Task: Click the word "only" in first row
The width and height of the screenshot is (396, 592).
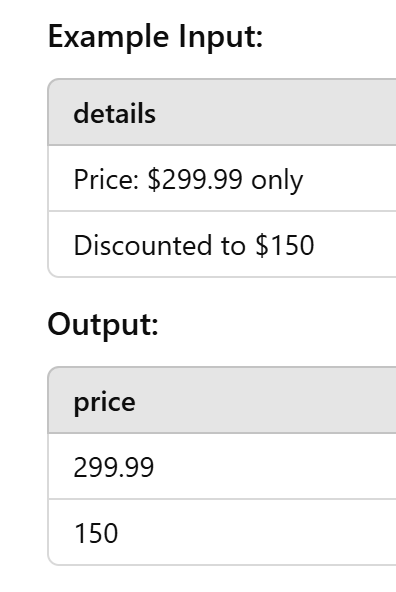Action: (x=277, y=180)
